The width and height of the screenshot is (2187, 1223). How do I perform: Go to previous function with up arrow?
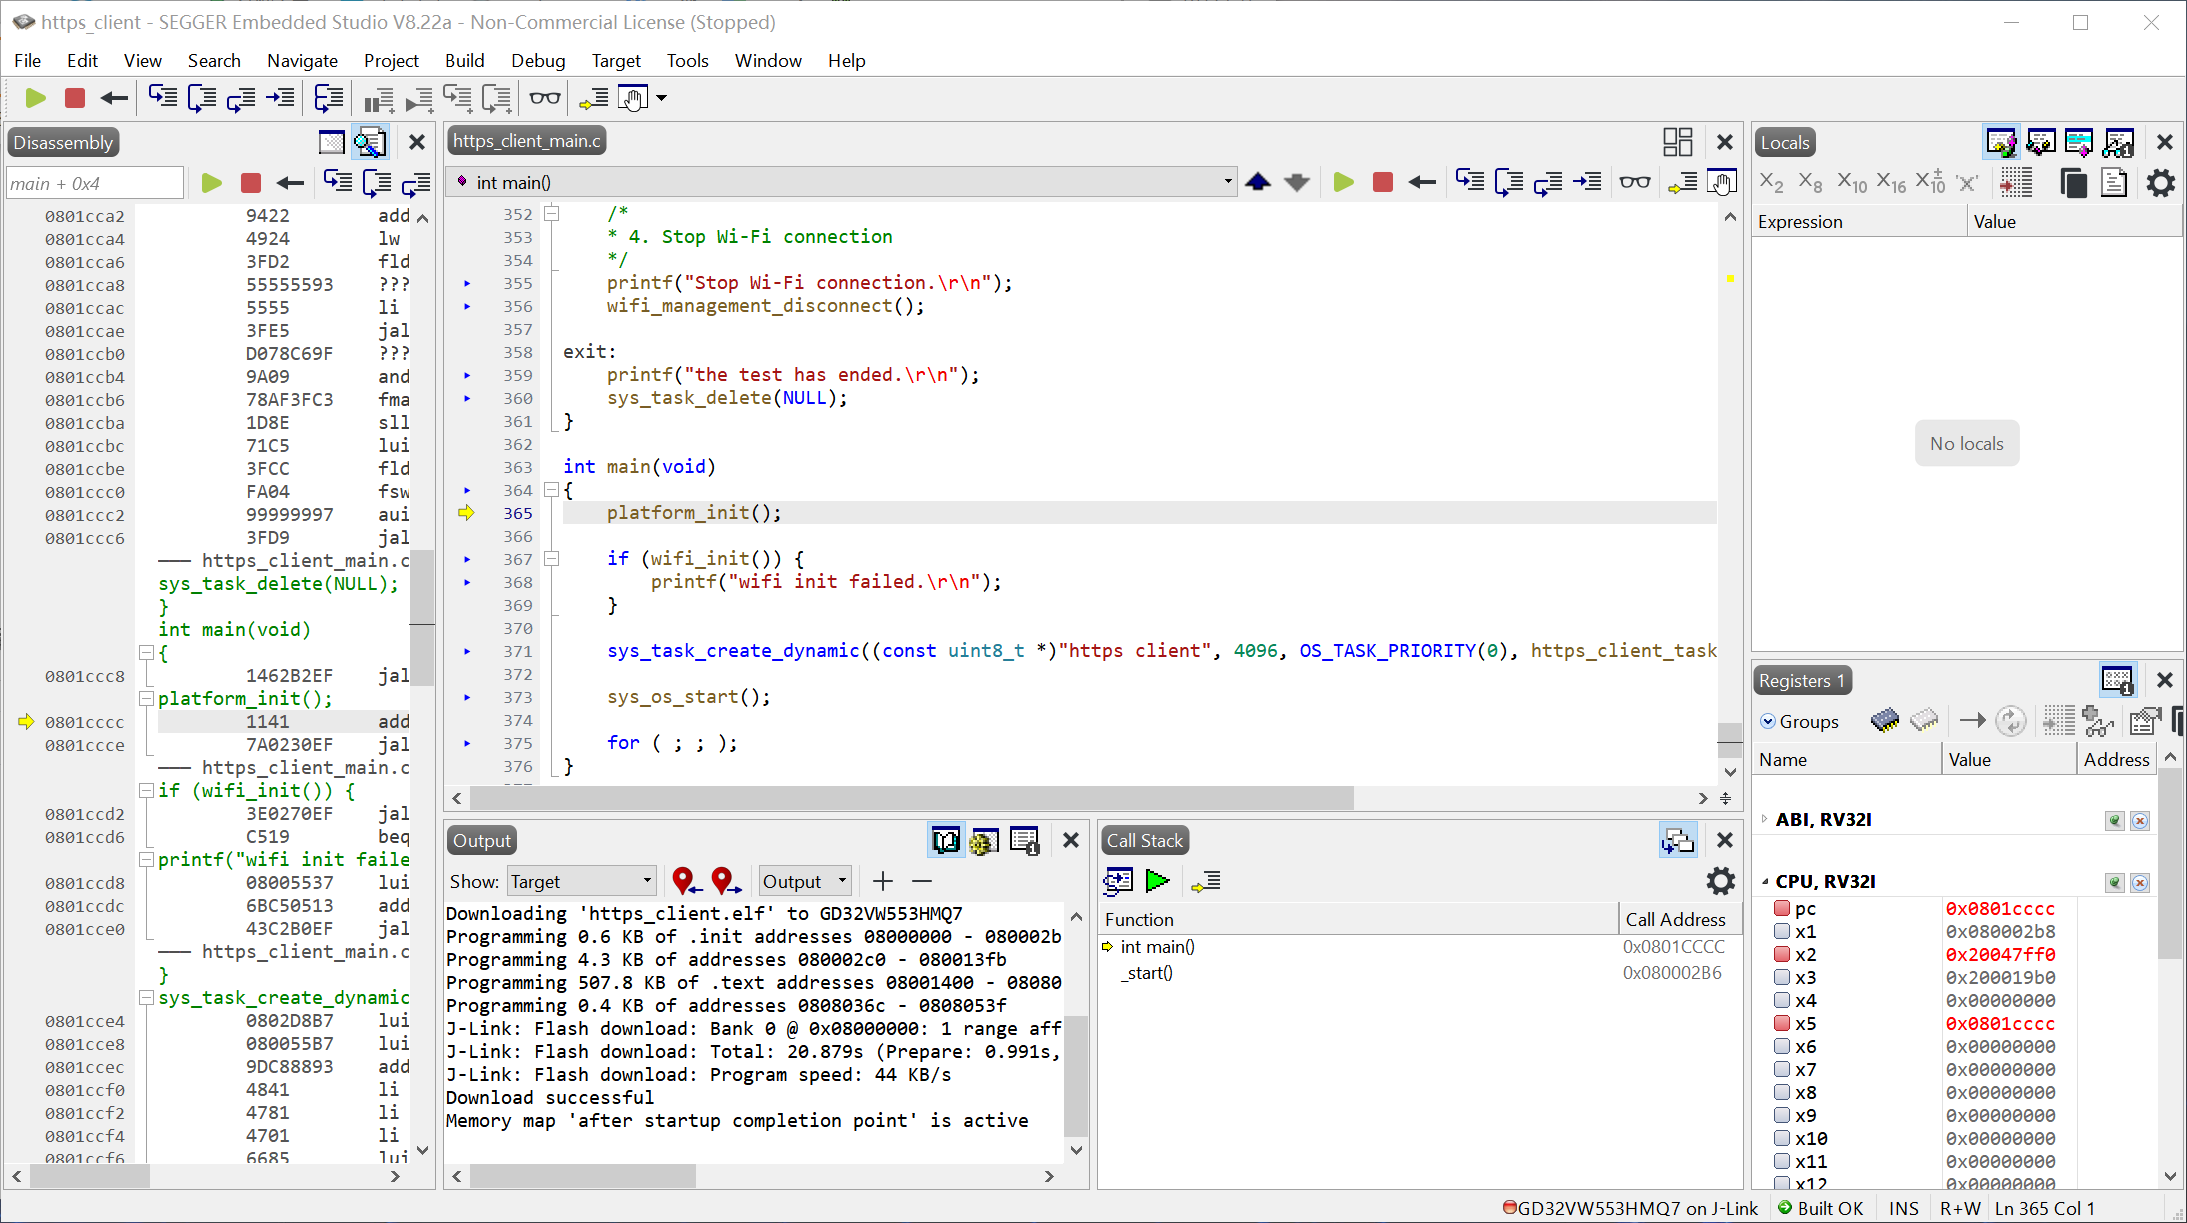pyautogui.click(x=1258, y=182)
